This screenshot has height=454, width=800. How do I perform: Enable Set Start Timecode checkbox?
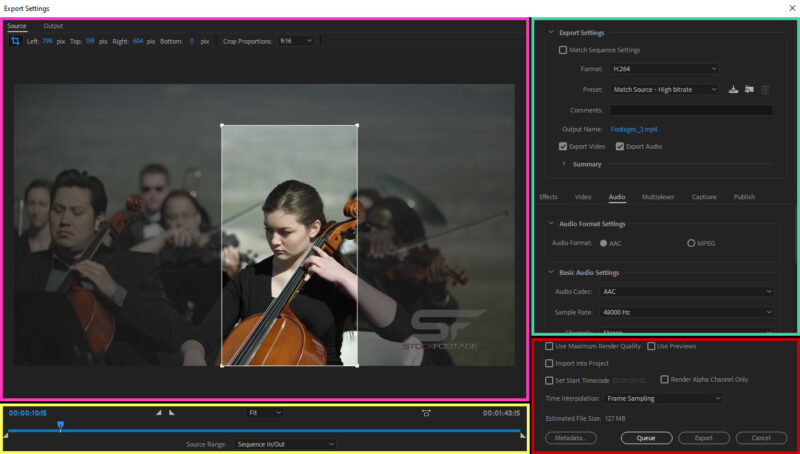click(549, 381)
